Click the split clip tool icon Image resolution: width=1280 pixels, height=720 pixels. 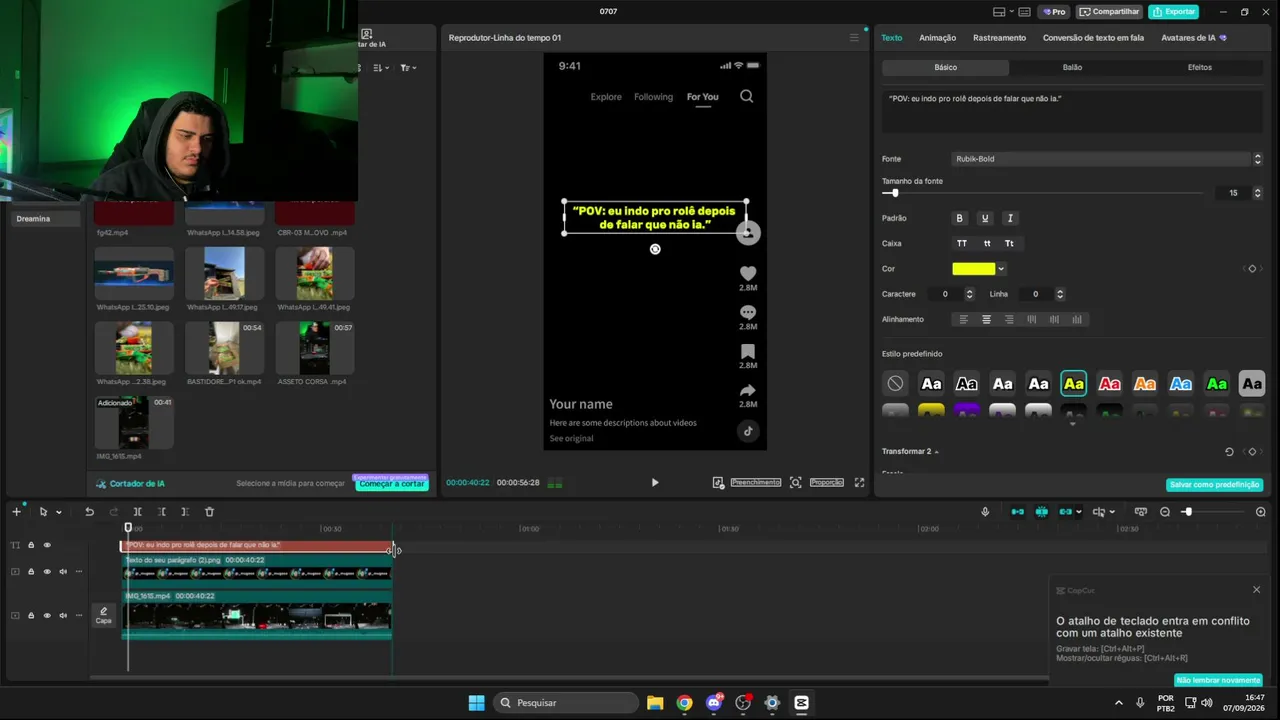coord(138,512)
